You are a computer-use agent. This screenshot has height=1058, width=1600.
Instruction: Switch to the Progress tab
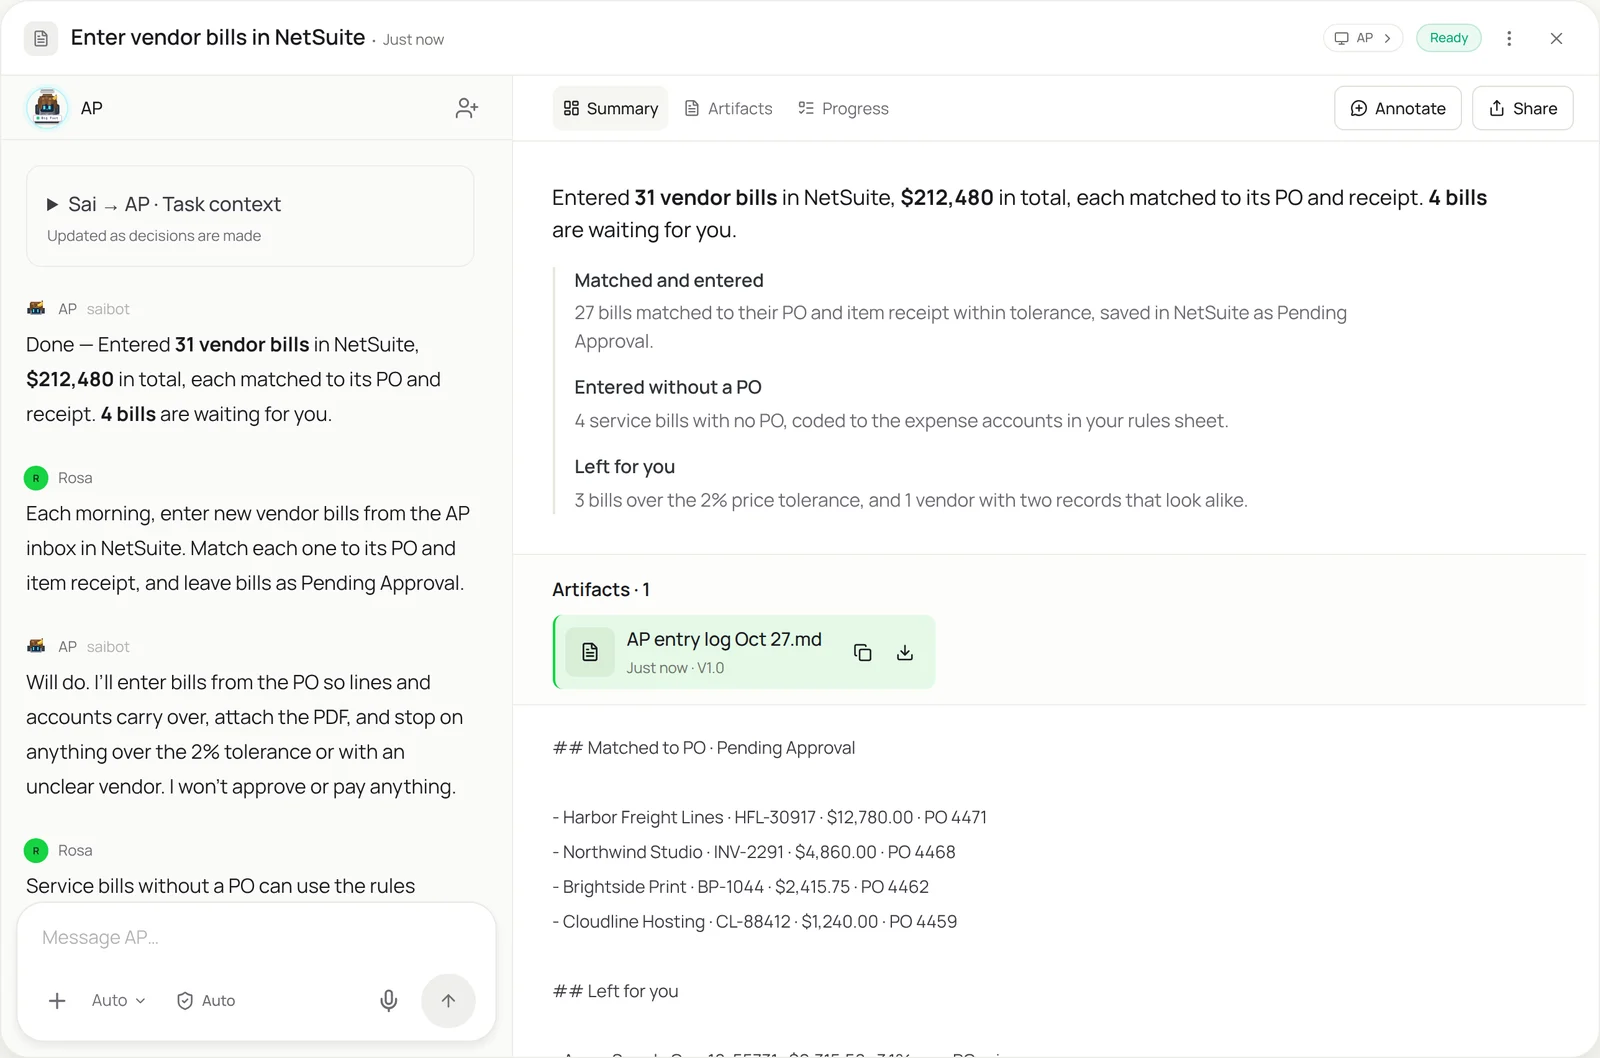844,108
